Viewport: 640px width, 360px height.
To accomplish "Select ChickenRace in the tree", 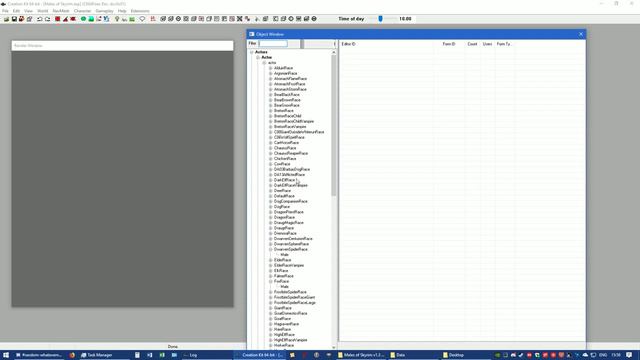I will click(285, 159).
